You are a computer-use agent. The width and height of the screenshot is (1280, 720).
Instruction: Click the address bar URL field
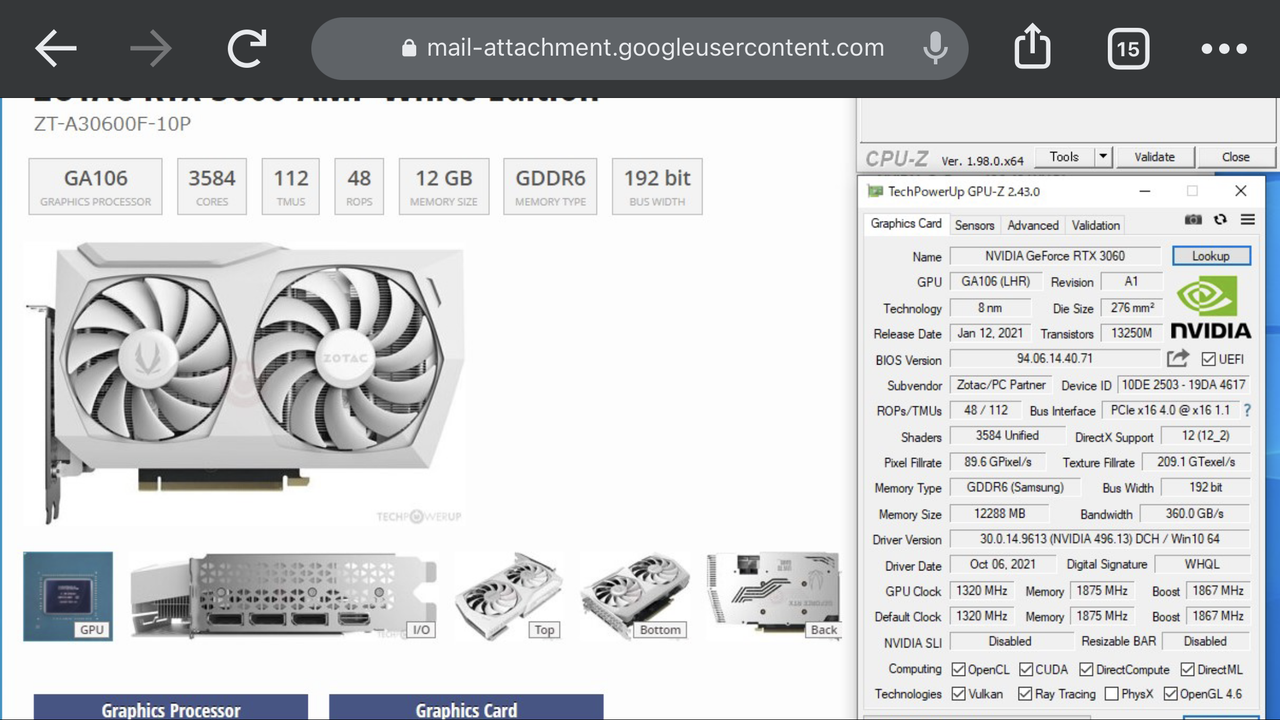coord(640,48)
